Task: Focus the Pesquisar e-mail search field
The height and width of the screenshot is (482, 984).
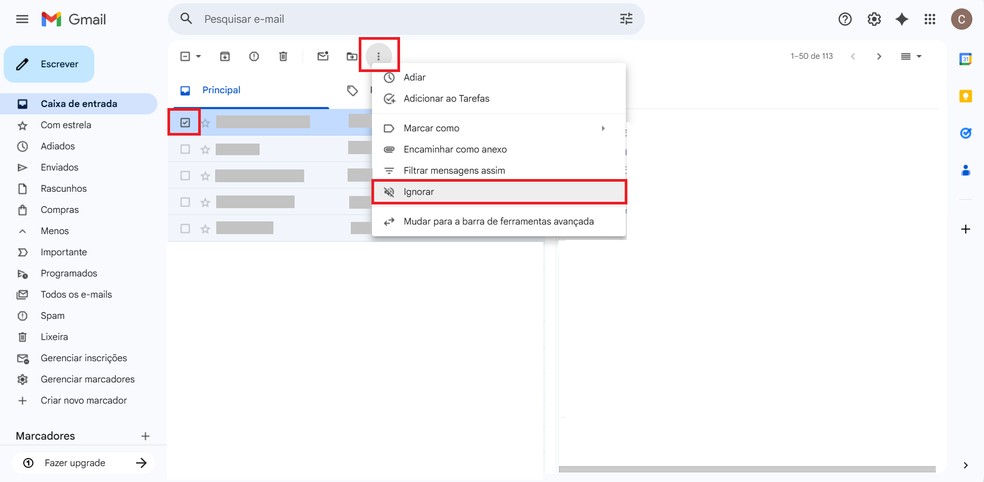Action: click(405, 19)
